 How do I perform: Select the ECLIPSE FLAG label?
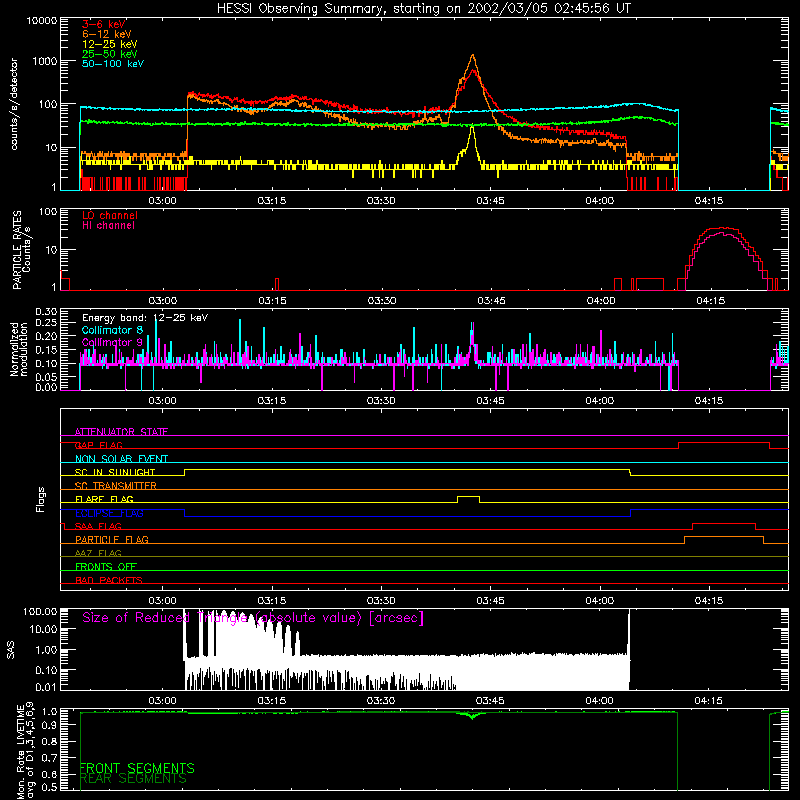click(x=109, y=513)
